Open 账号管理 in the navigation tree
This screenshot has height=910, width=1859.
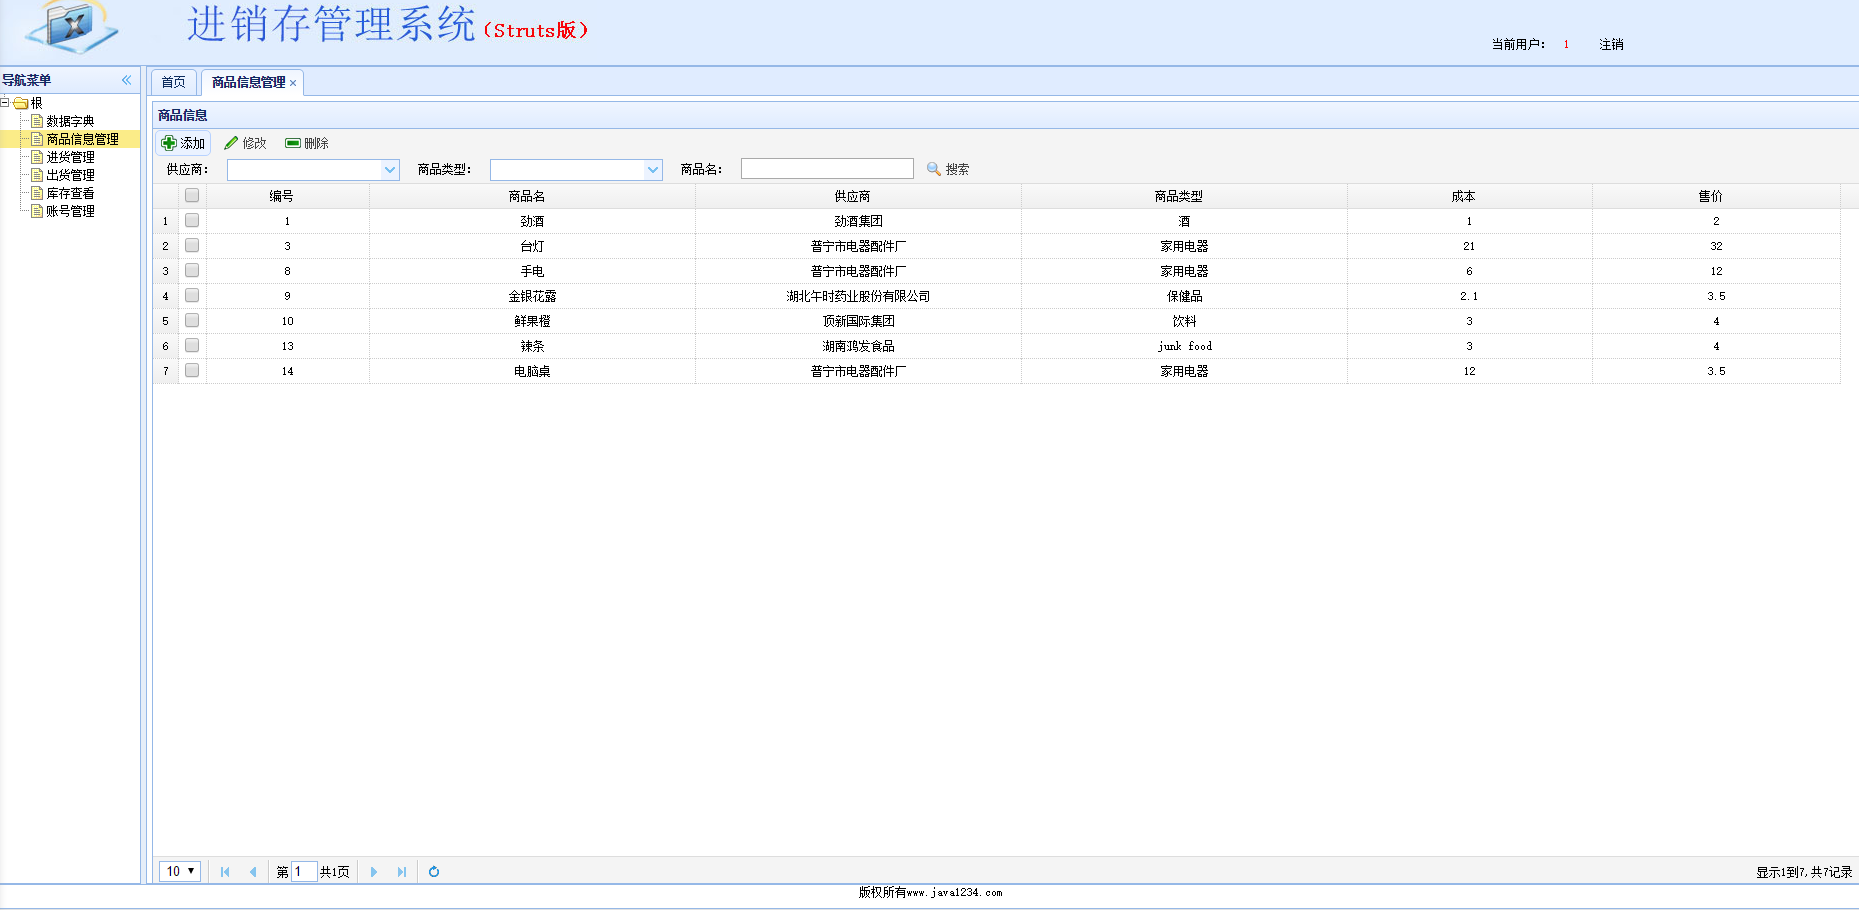[x=70, y=211]
